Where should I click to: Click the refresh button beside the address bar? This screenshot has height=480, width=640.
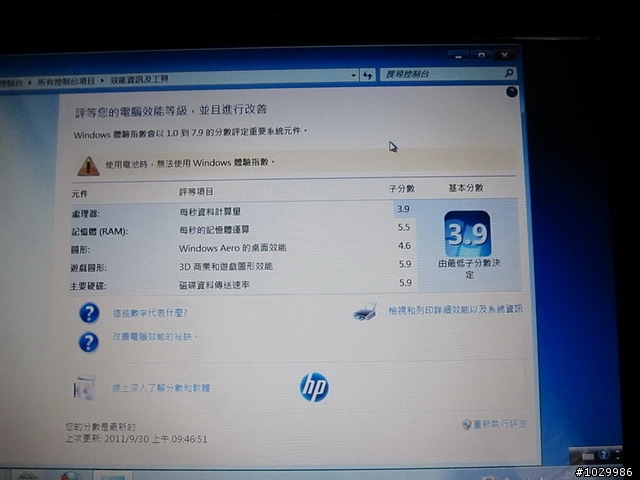coord(367,75)
